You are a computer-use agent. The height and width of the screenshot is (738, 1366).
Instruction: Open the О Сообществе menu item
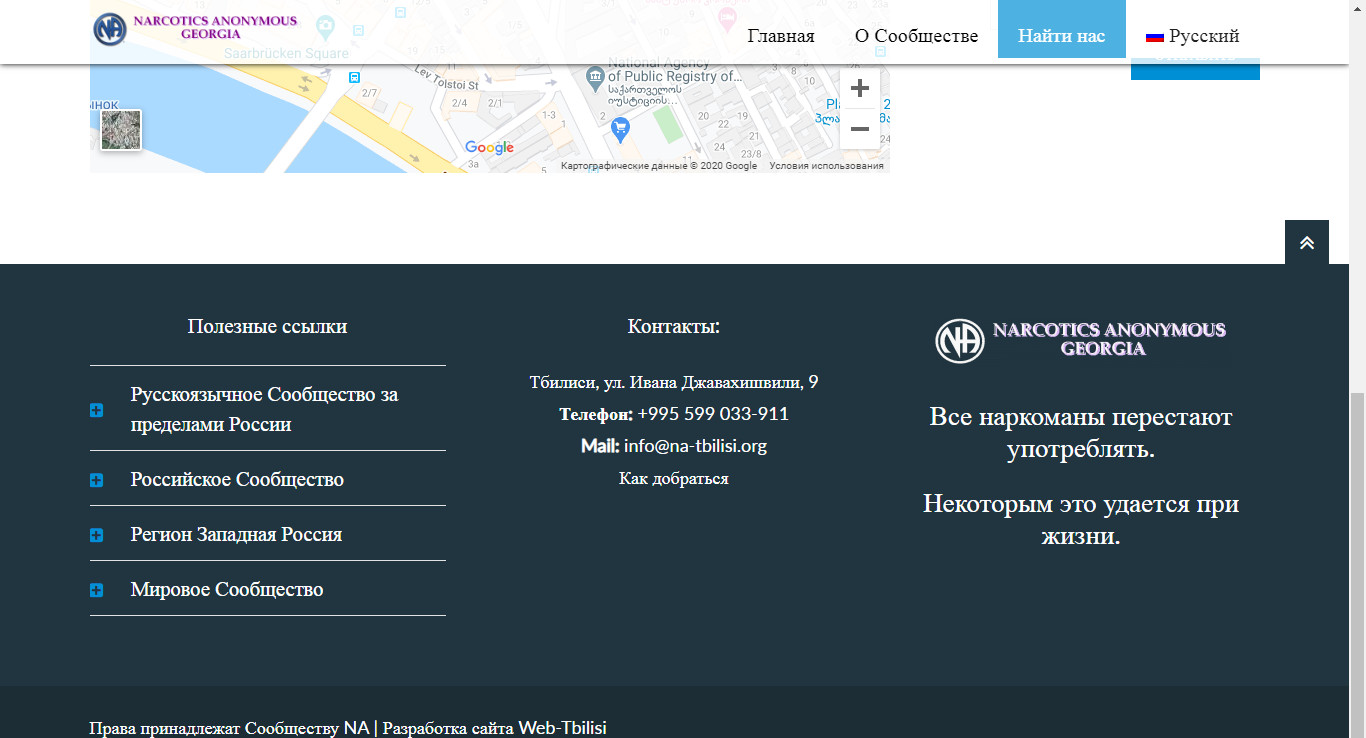[916, 36]
